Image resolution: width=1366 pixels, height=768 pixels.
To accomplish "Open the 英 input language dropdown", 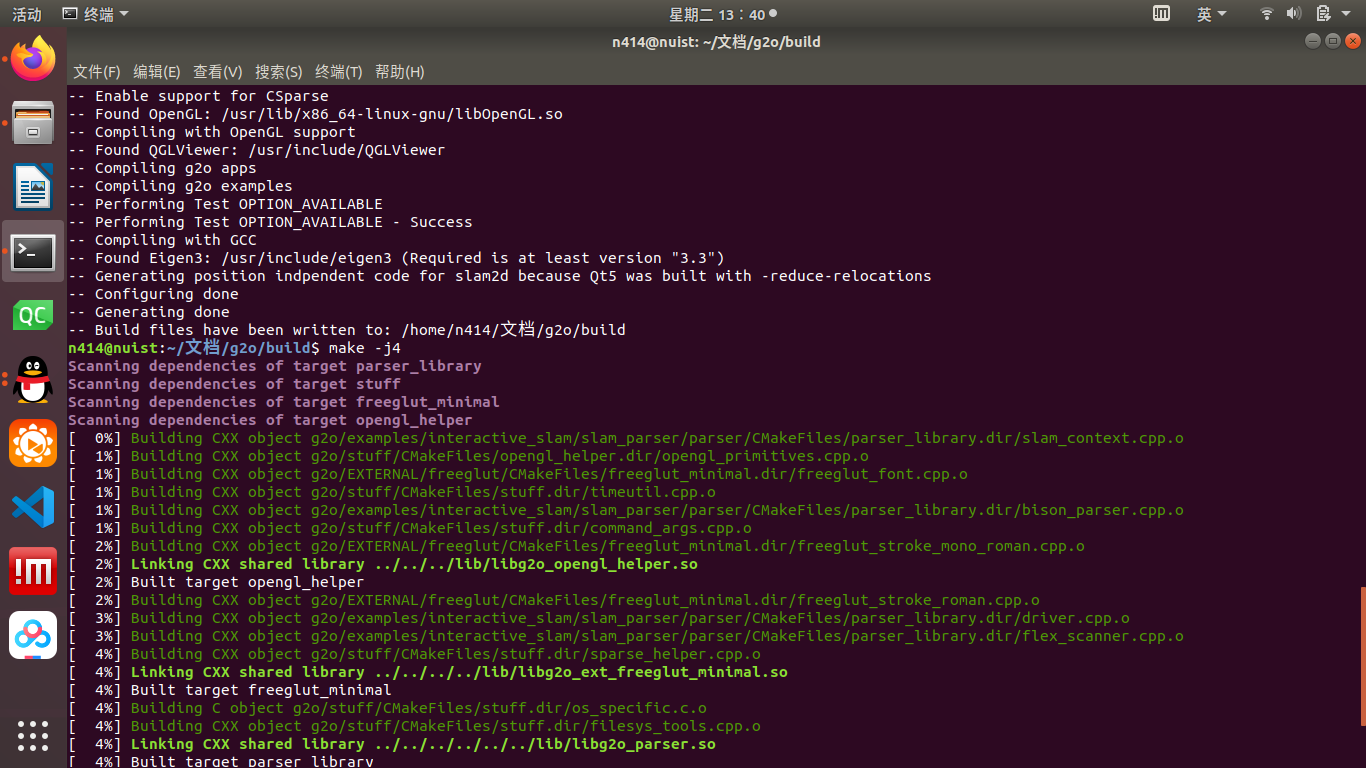I will [x=1214, y=14].
